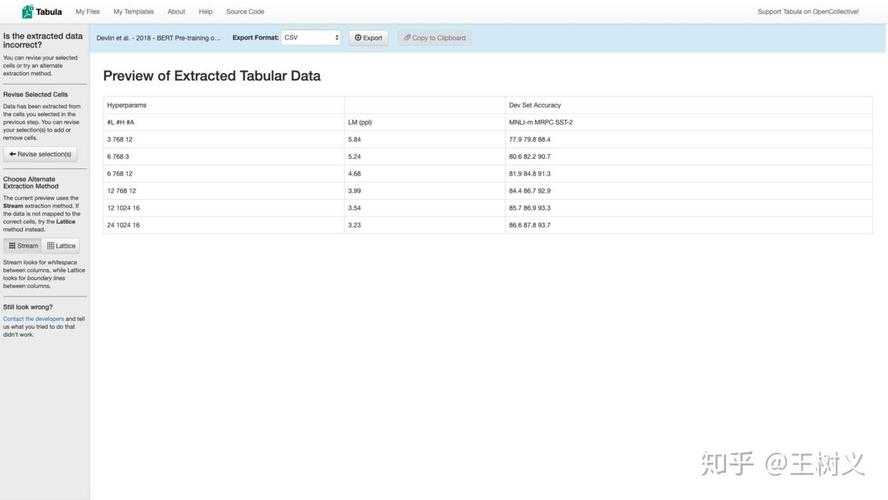
Task: Click the Tabula brand name text
Action: point(49,12)
